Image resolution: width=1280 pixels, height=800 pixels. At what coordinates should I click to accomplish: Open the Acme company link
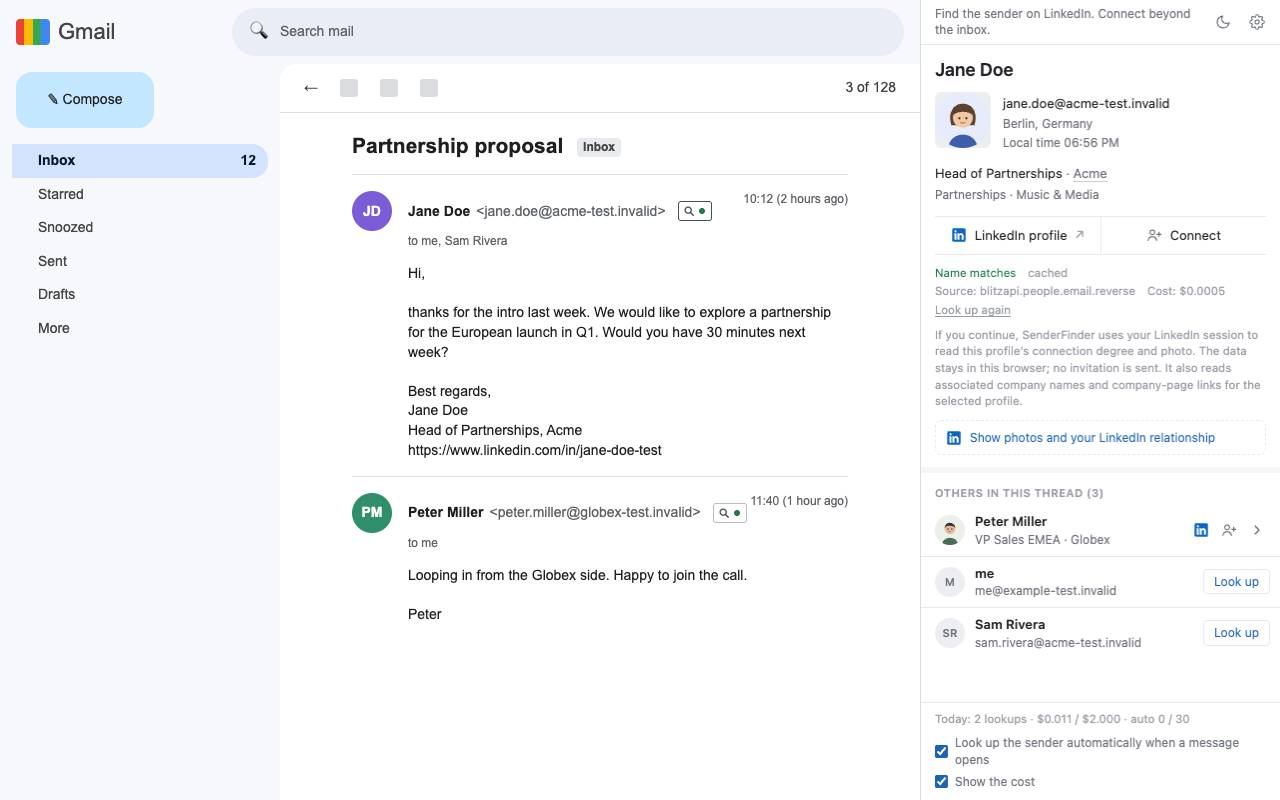[x=1090, y=174]
